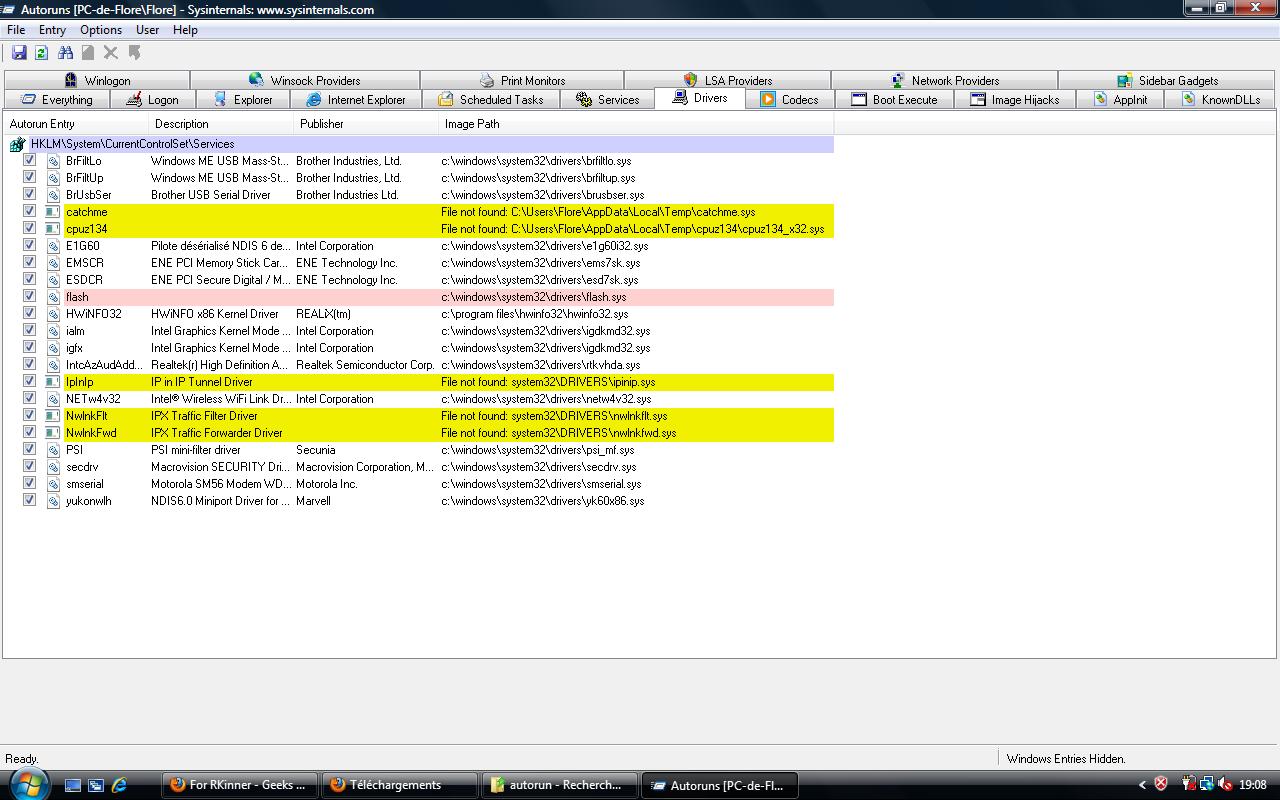Open the LSA Providers tab
1280x800 pixels.
click(727, 80)
